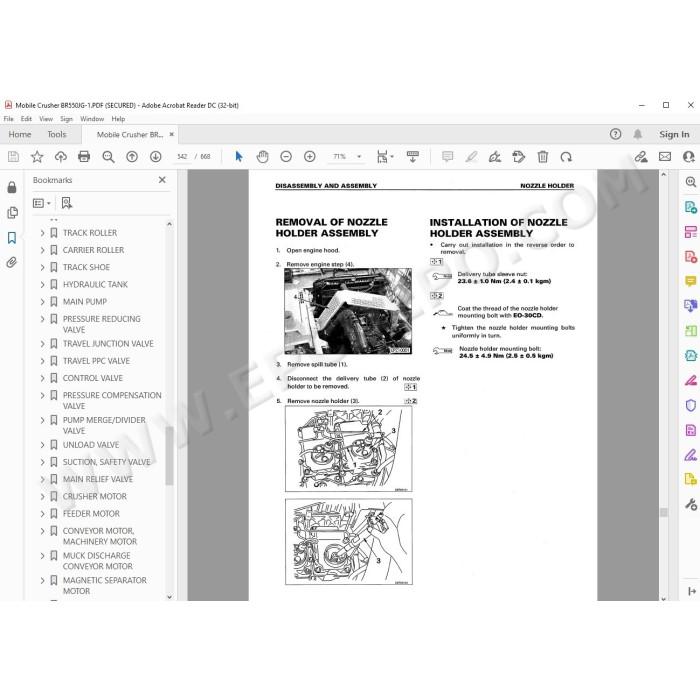Enable scrolling mode with the keyboard-arrow icon
Viewport: 700px width, 700px height.
412,157
